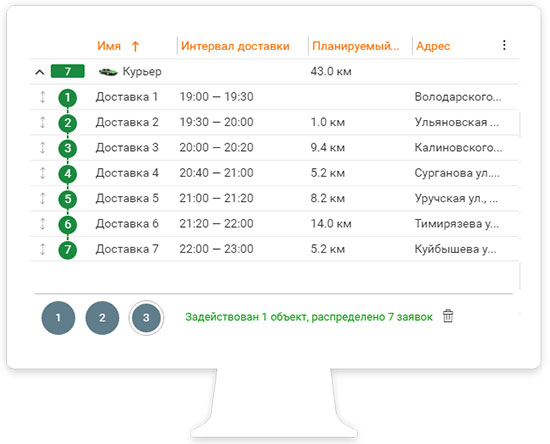This screenshot has width=550, height=444.
Task: Click the drag handle arrows for Доставка 1
Action: [42, 97]
